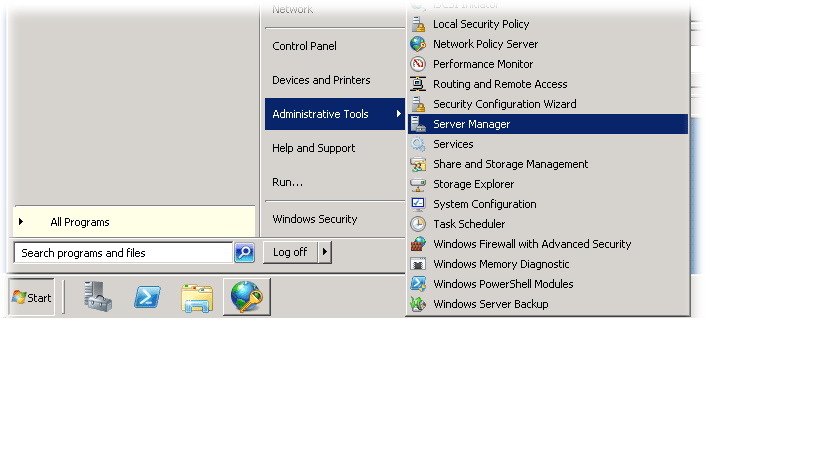The image size is (819, 460).
Task: Select Server Manager in the Administrative Tools list
Action: 471,124
